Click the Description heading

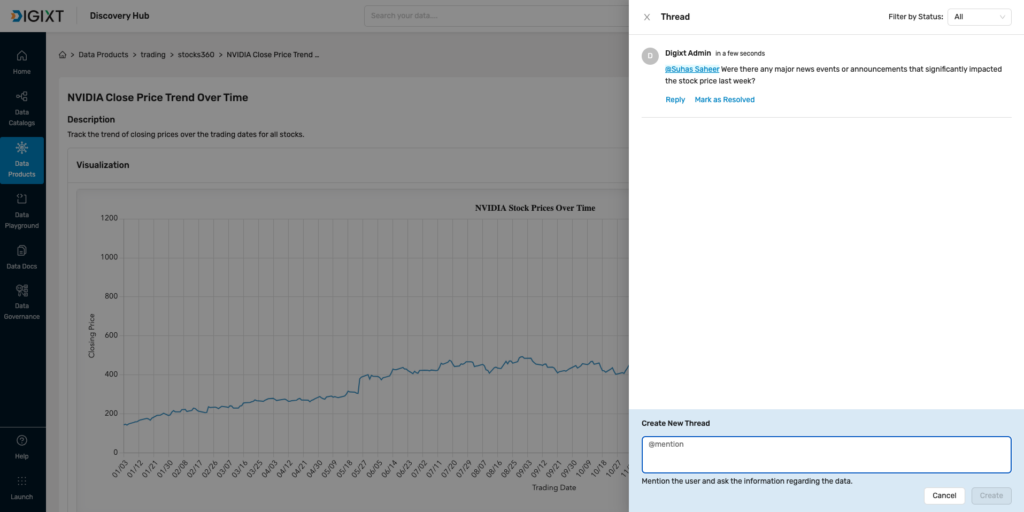coord(91,120)
